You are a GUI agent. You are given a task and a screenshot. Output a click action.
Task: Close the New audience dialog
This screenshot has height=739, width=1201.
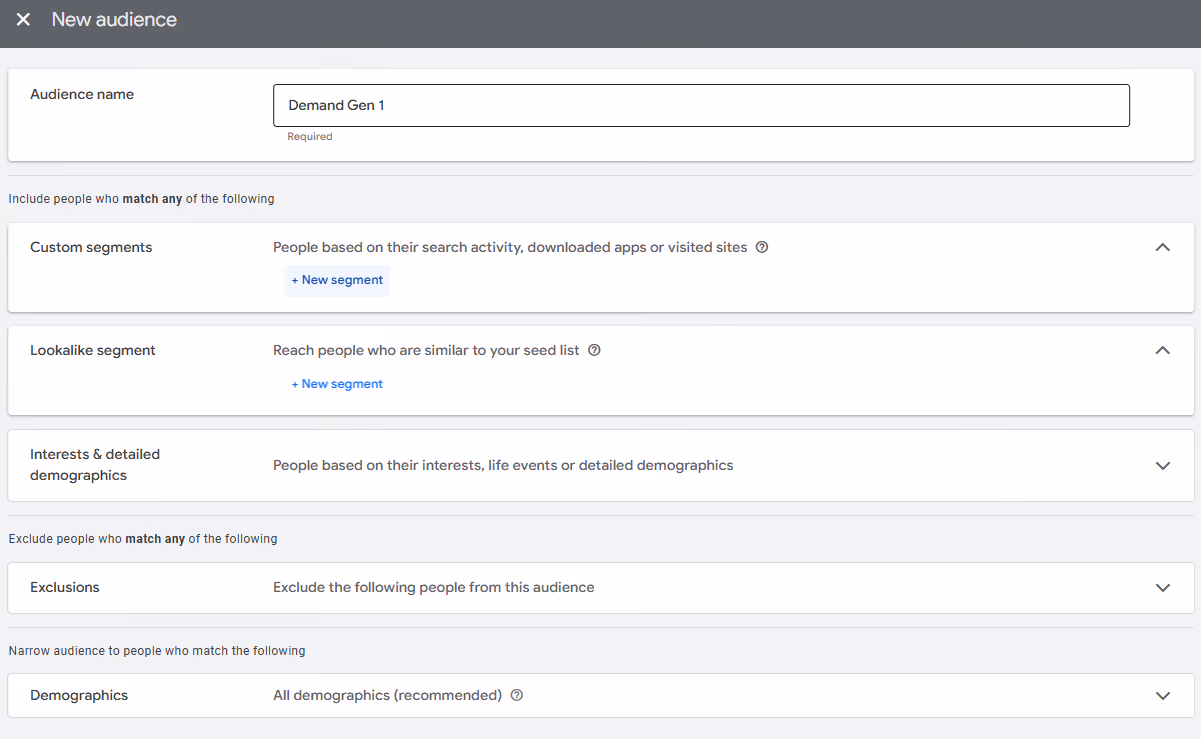pos(23,20)
